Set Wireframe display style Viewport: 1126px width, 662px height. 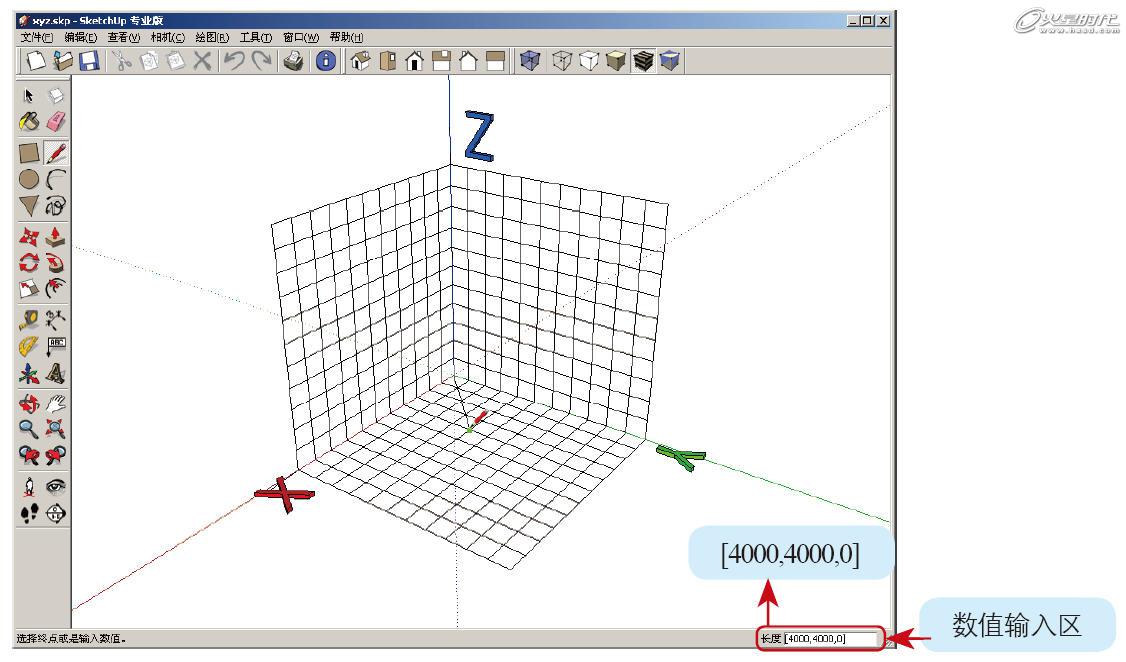(562, 61)
